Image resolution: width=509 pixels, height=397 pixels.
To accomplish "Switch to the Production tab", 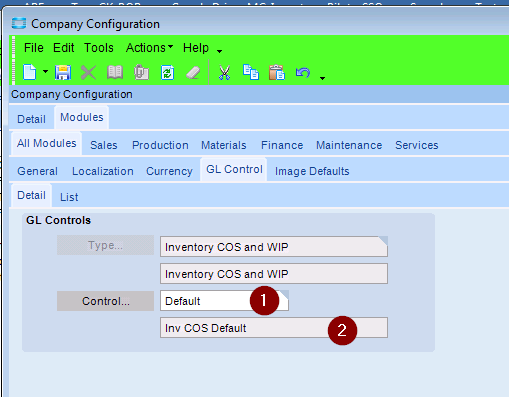I will (160, 145).
